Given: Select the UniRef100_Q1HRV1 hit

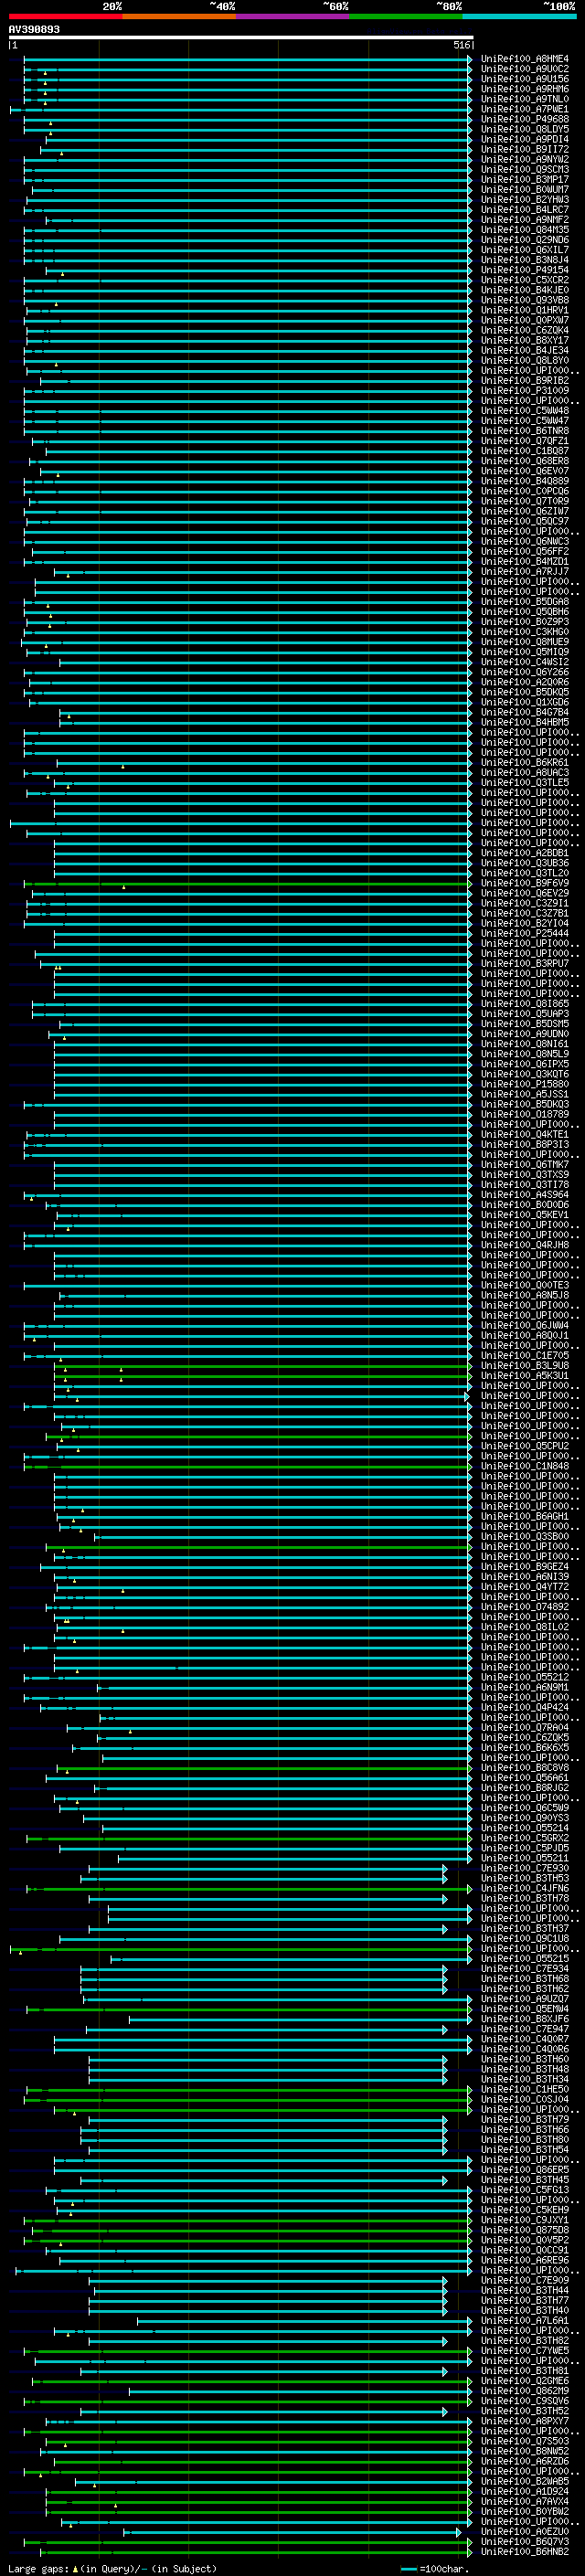Looking at the screenshot, I should click(x=525, y=310).
